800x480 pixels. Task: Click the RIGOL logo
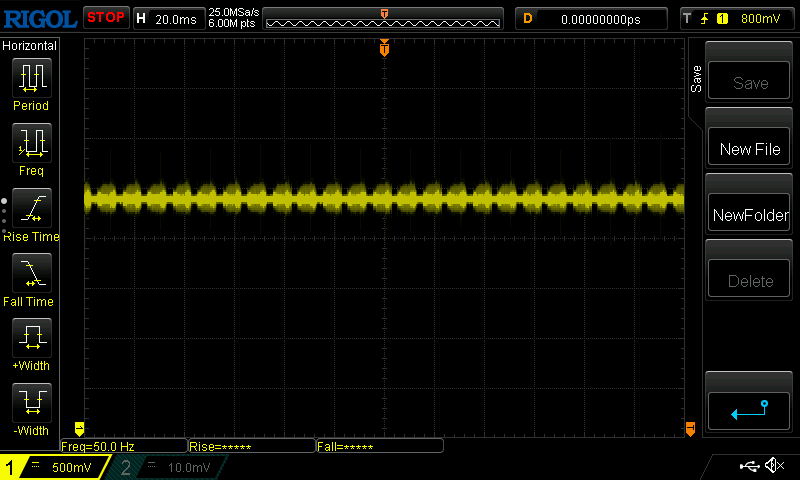tap(40, 19)
